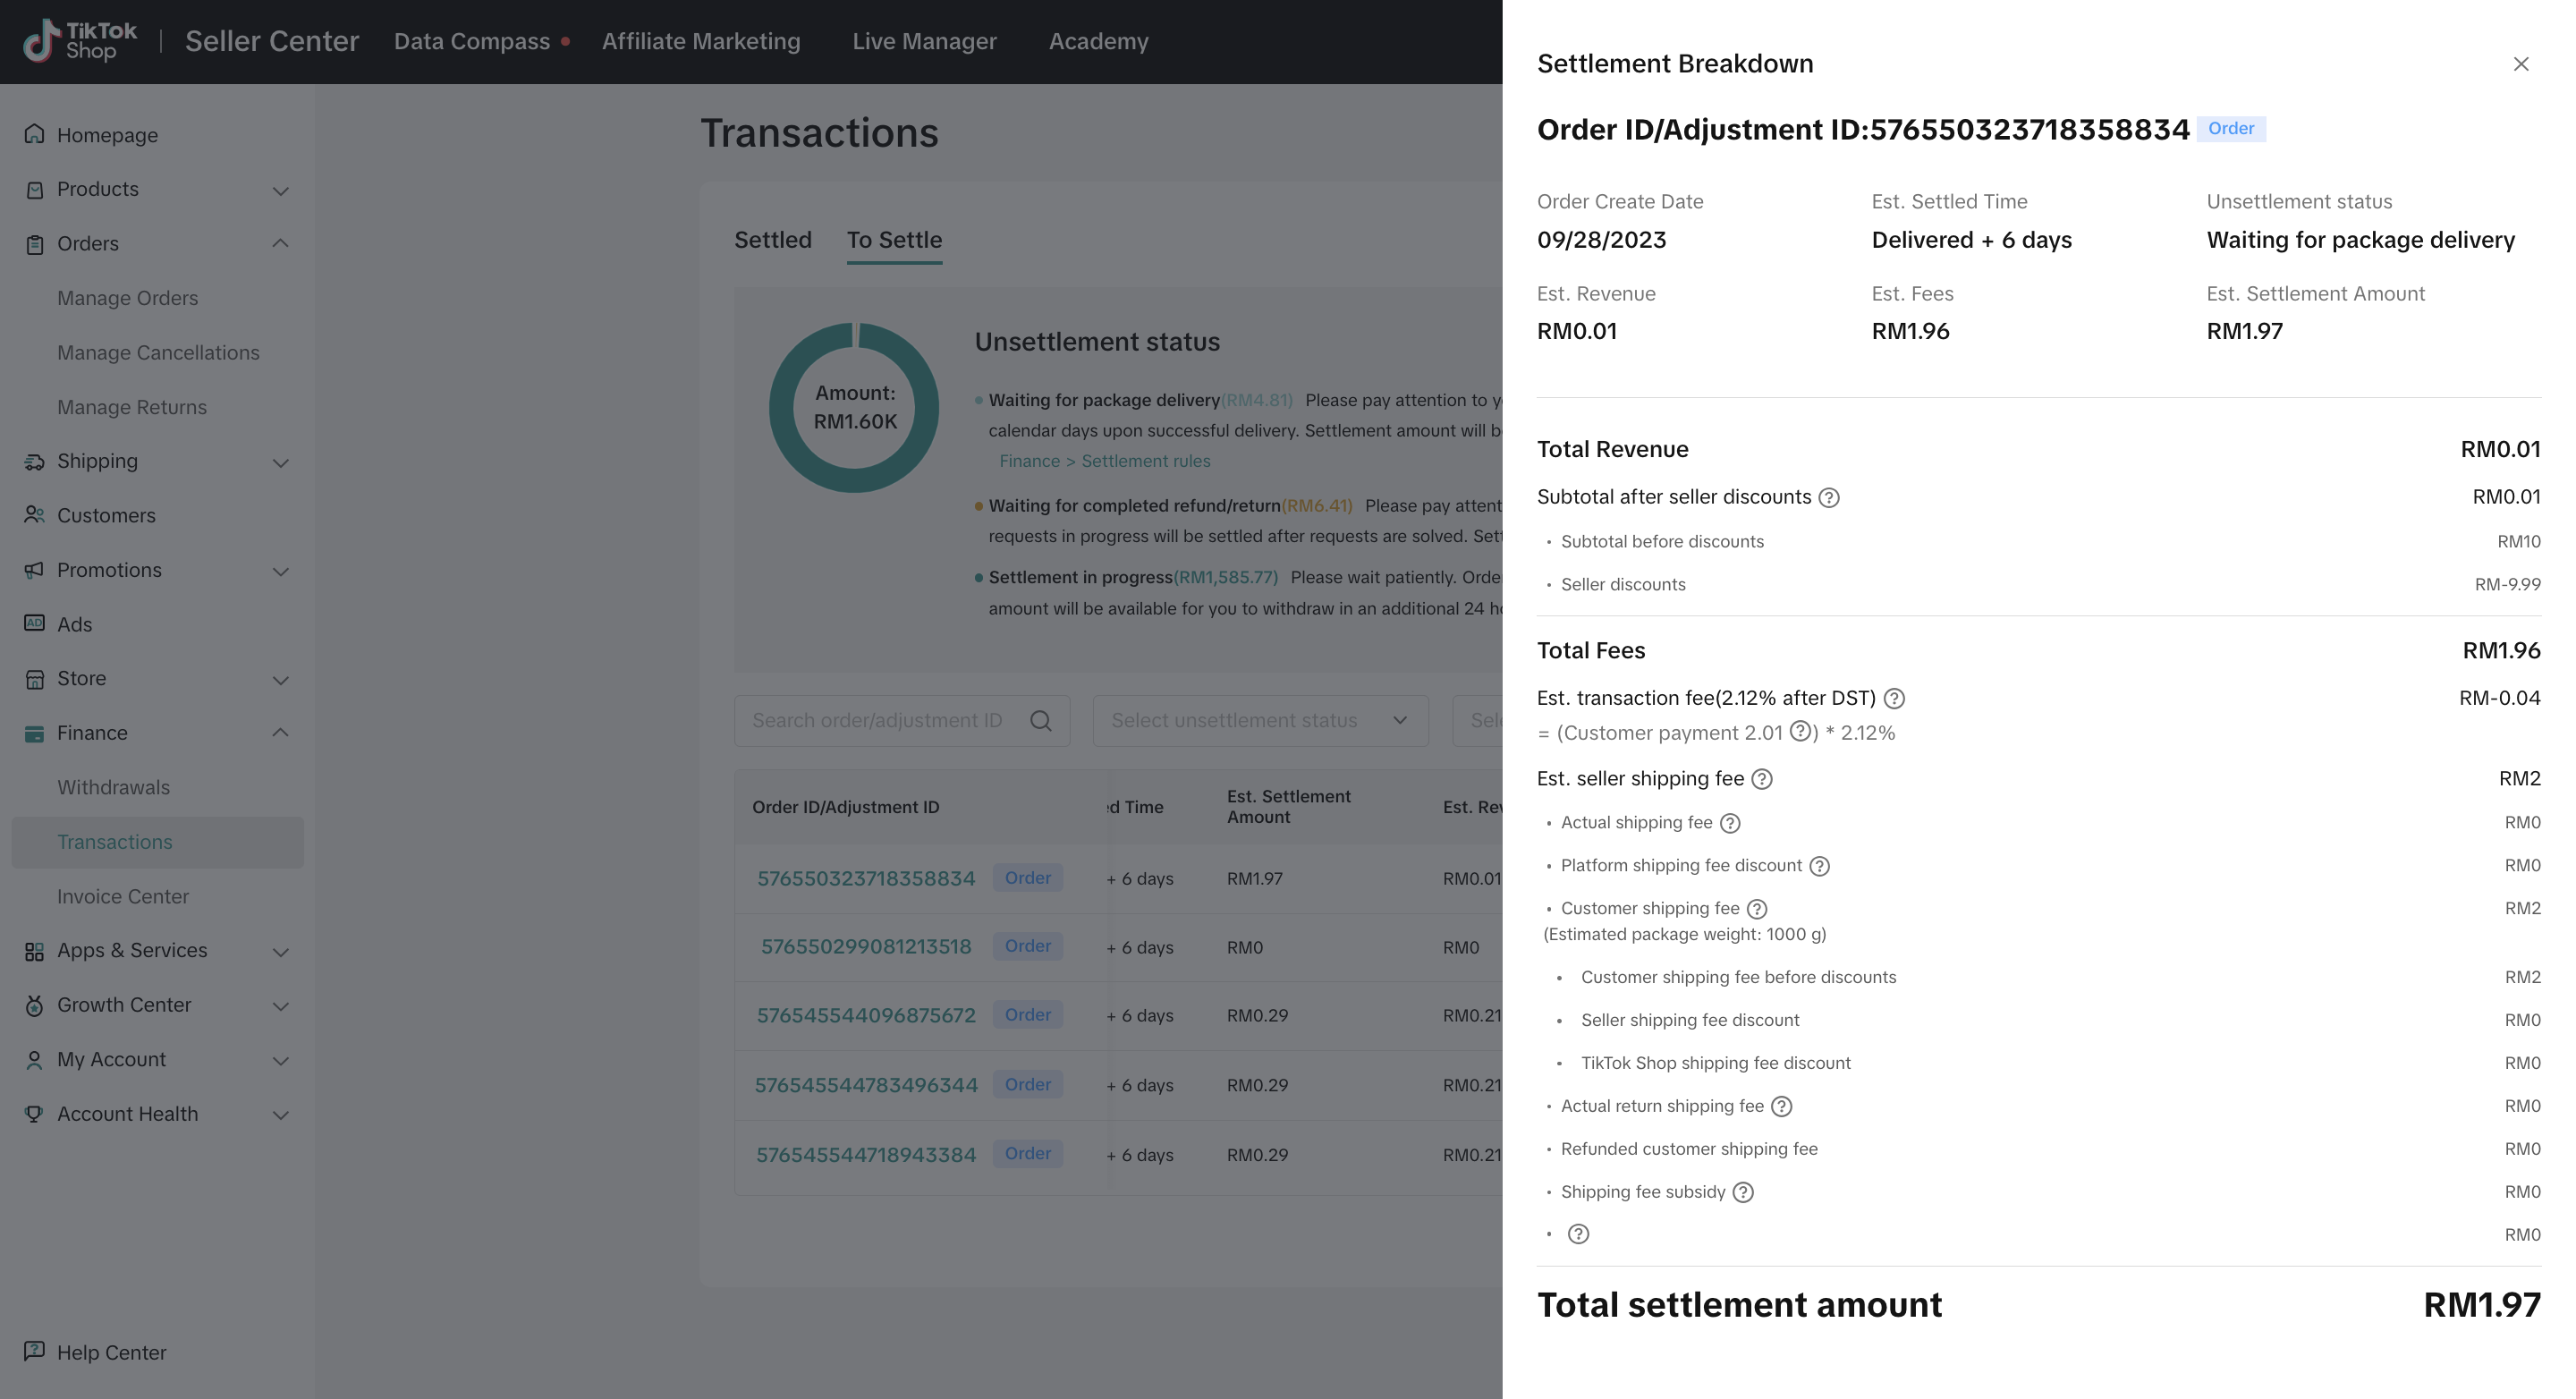Viewport: 2576px width, 1399px height.
Task: Open help tooltip for Est. seller shipping fee
Action: coord(1762,779)
